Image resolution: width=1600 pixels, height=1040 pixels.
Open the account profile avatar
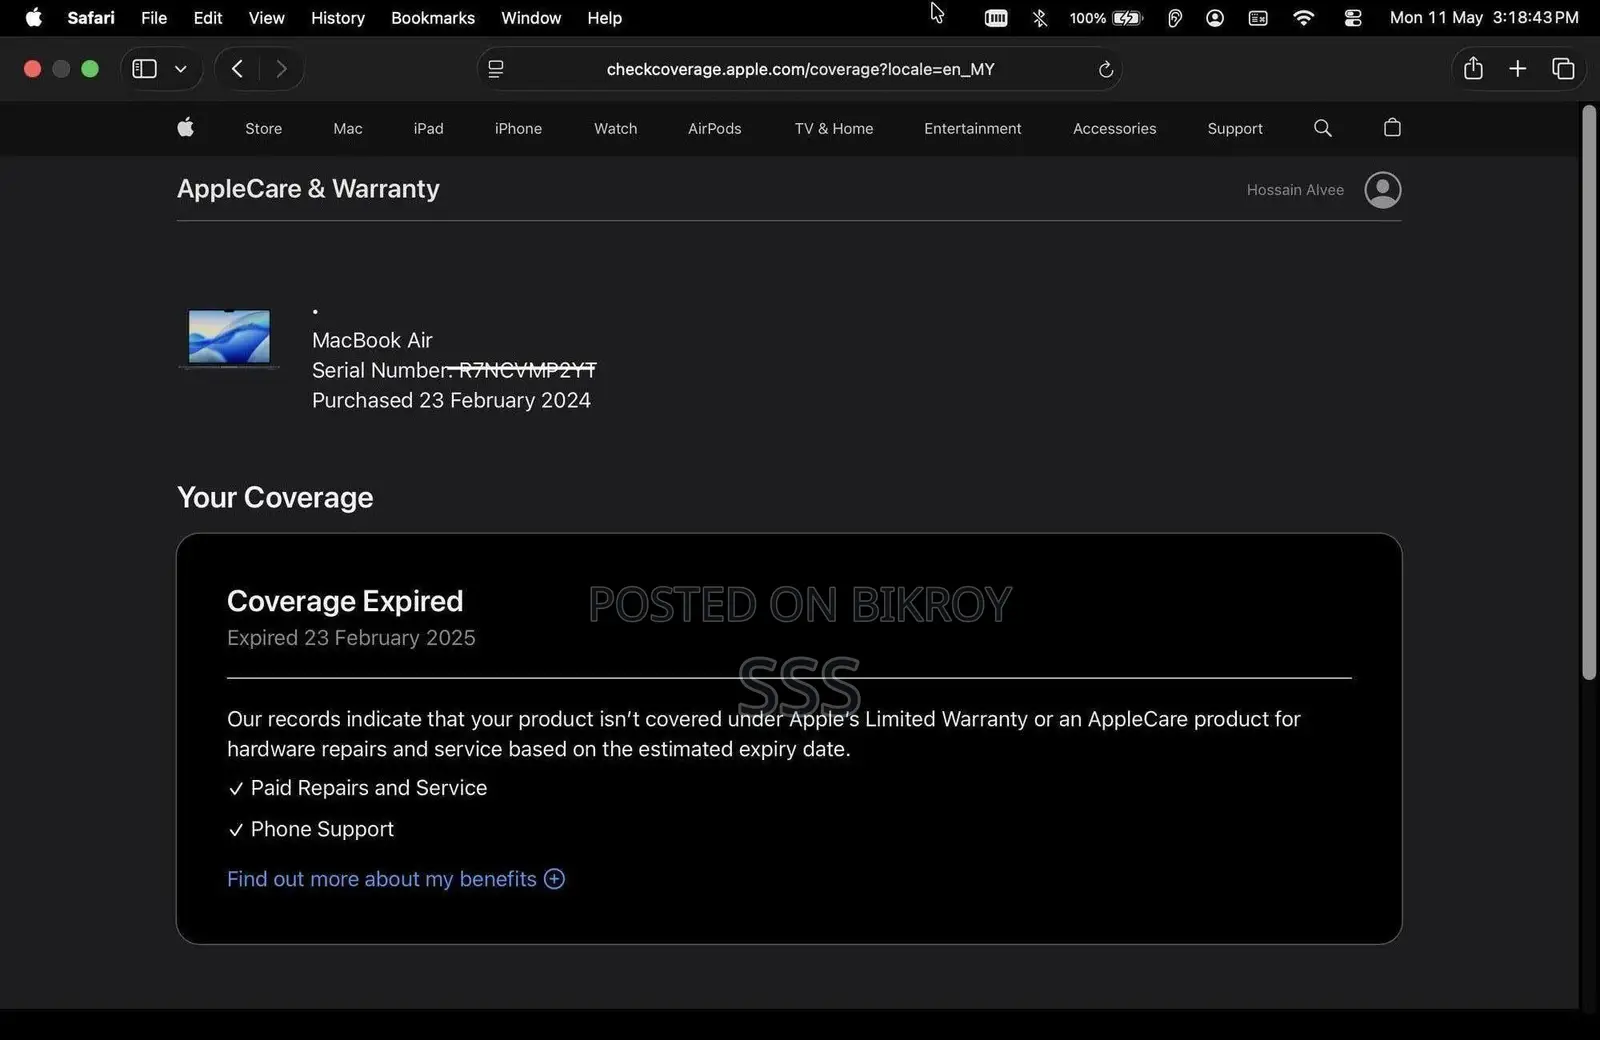click(1383, 190)
